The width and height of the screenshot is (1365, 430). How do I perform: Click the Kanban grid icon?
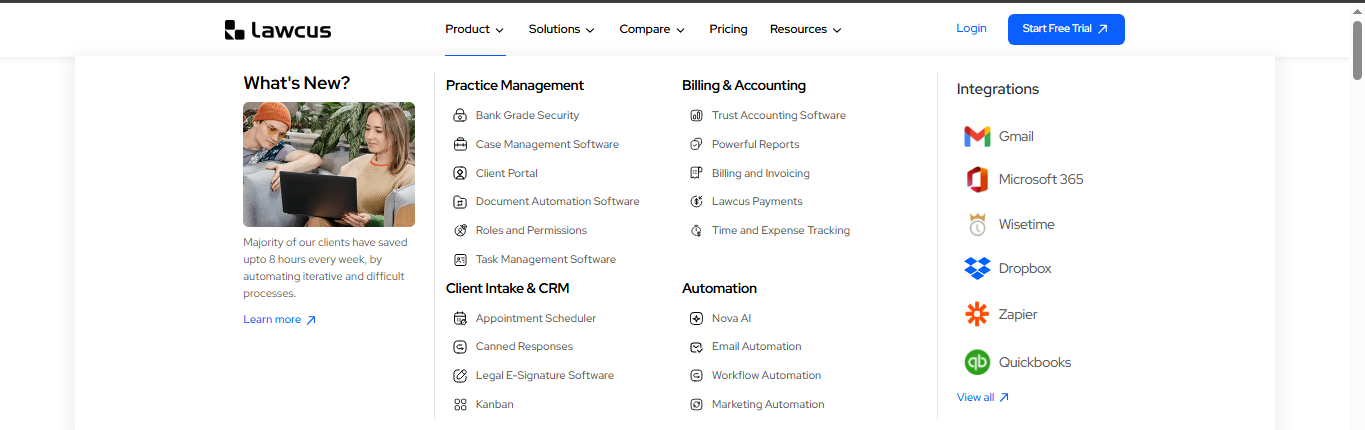tap(460, 405)
